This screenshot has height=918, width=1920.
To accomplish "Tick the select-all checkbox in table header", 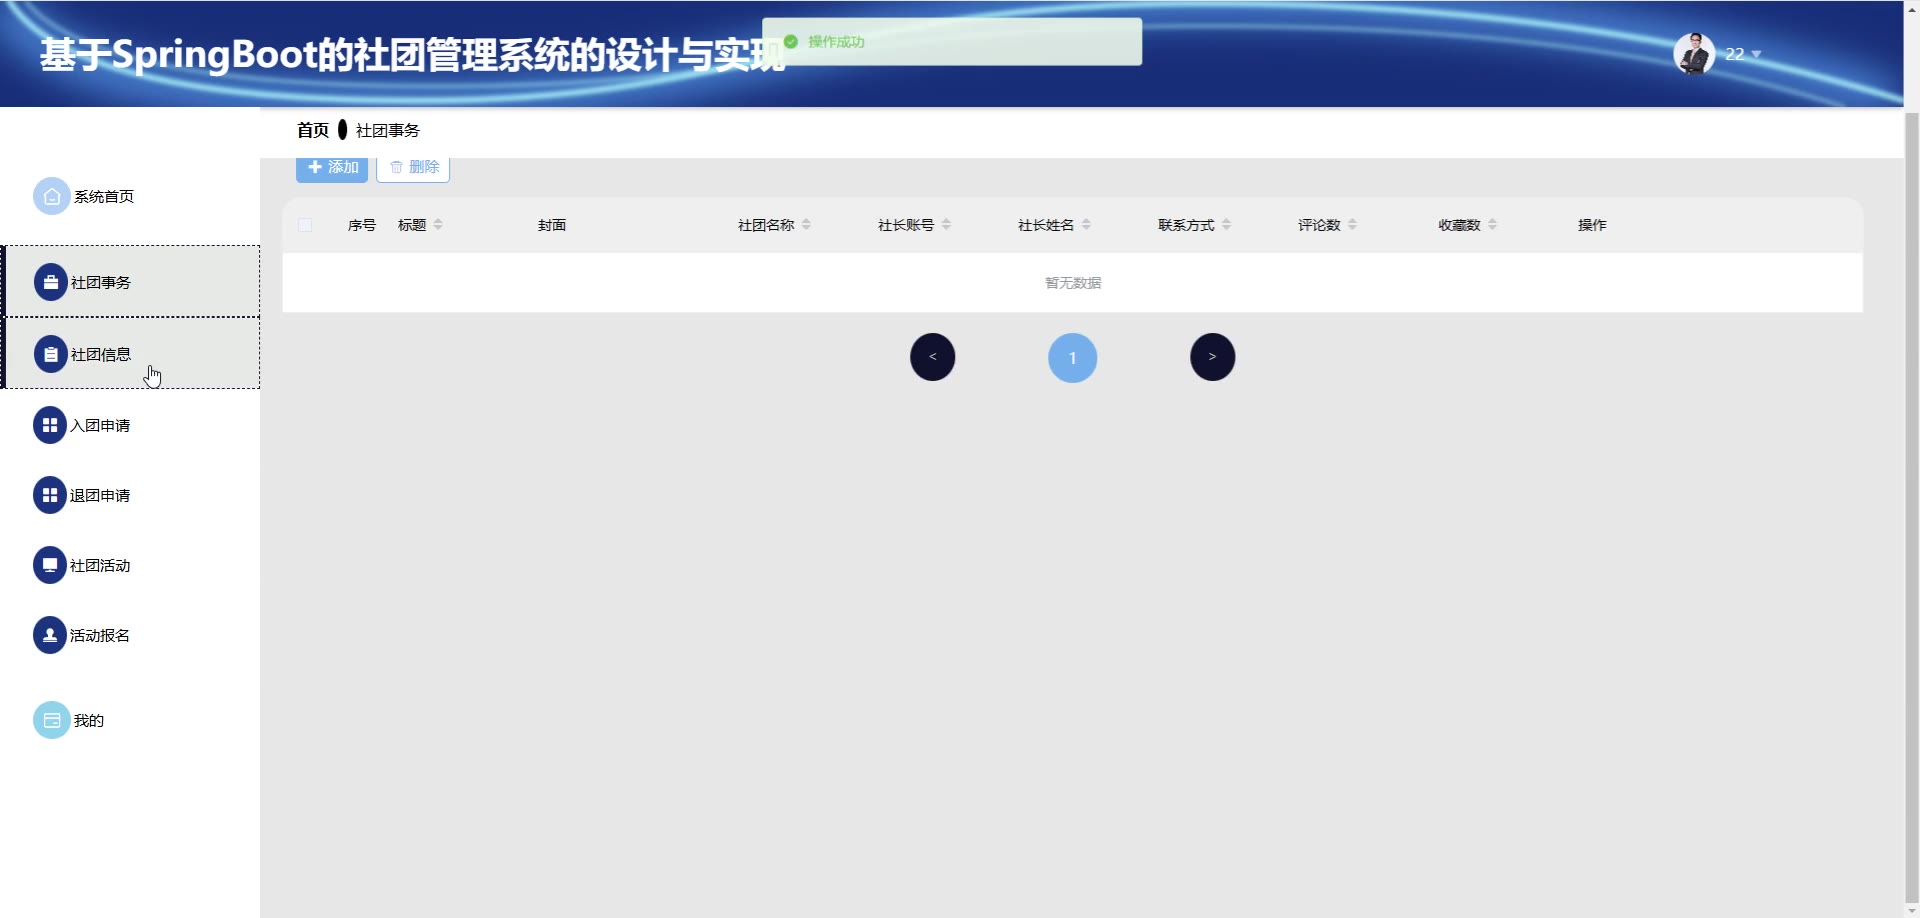I will (x=305, y=225).
